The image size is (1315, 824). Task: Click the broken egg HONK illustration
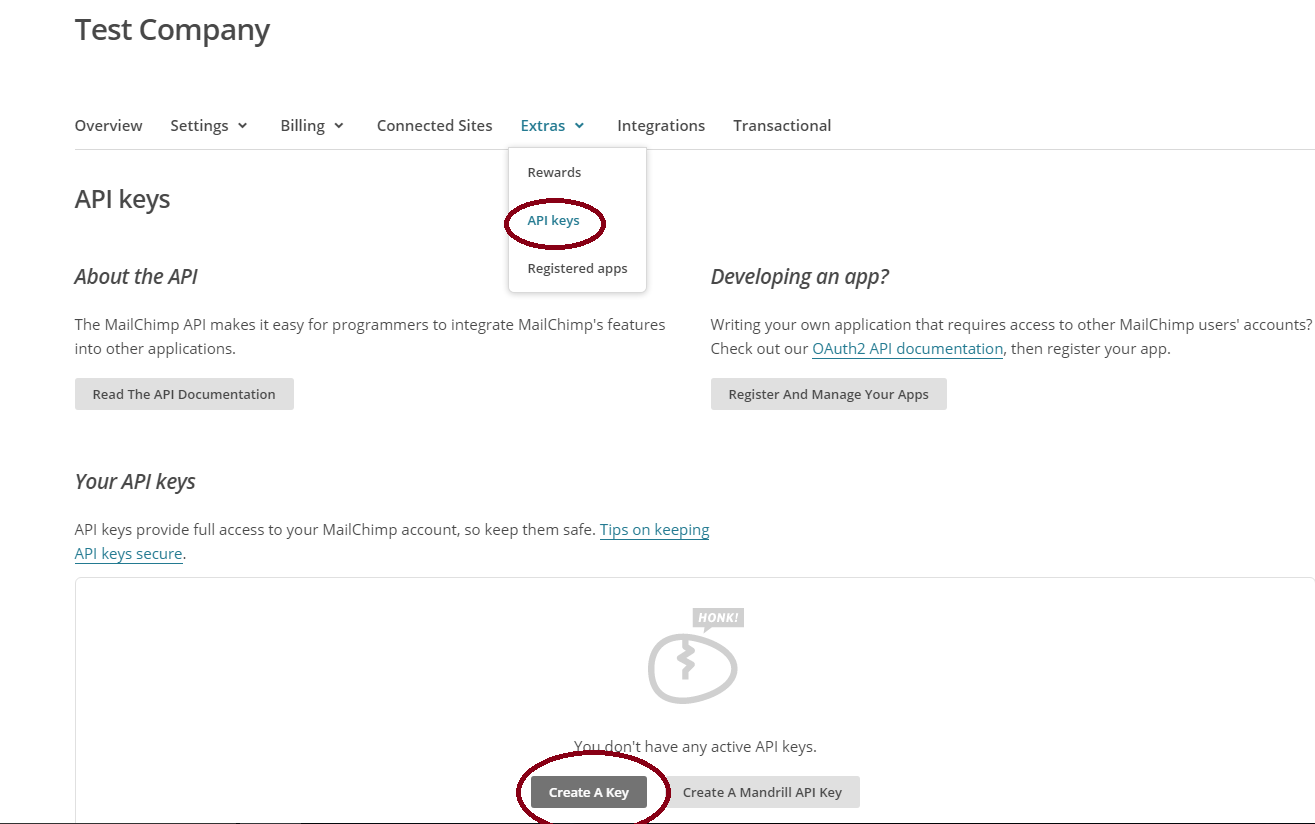pyautogui.click(x=695, y=656)
